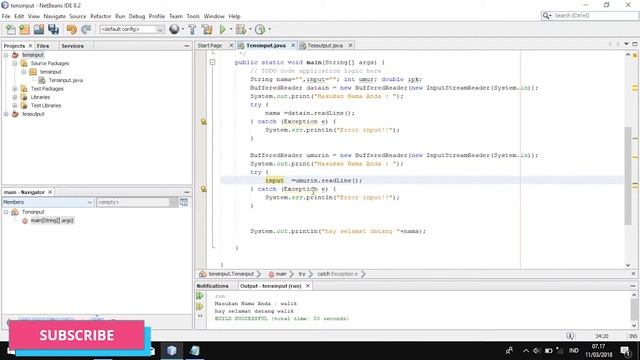Click the Open Project toolbar icon
This screenshot has height=360, width=640.
(39, 29)
